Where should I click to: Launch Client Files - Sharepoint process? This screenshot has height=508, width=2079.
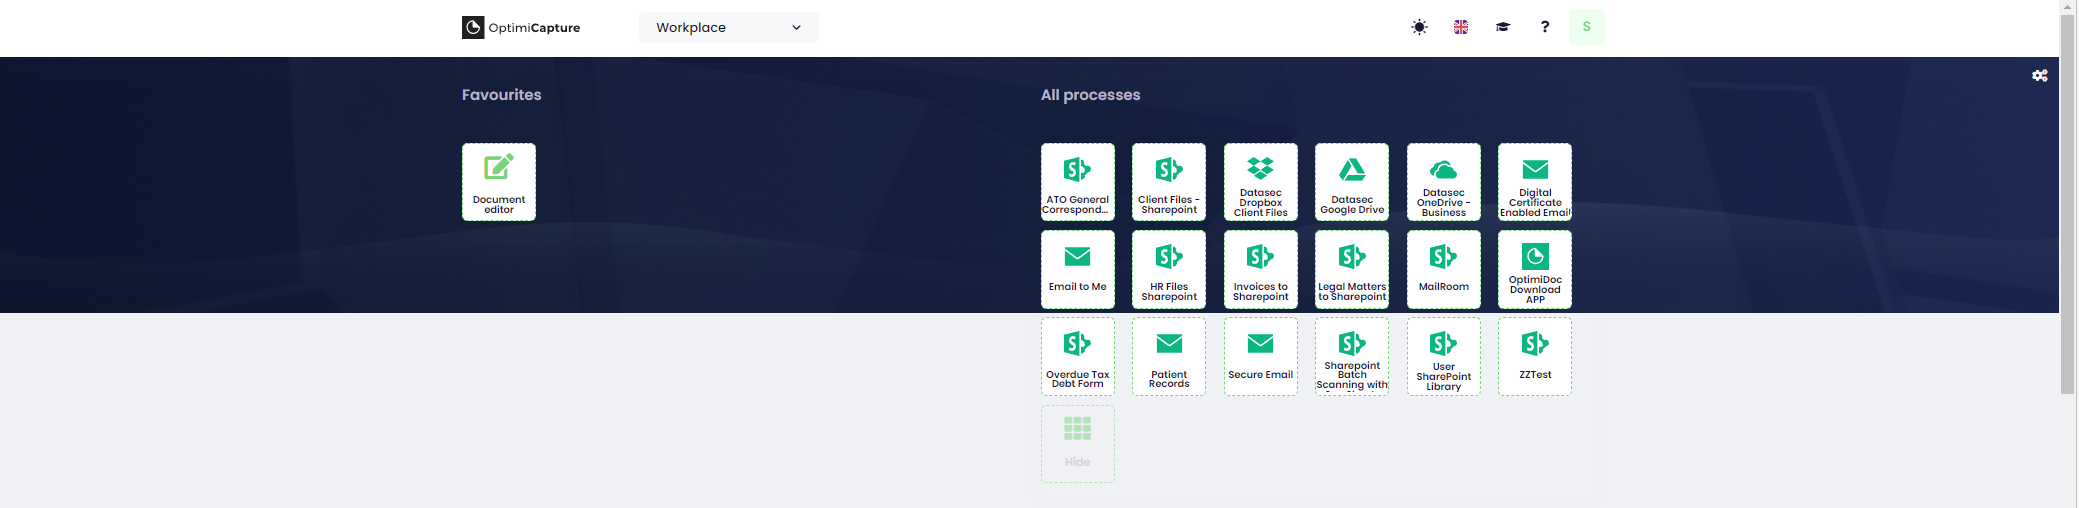1169,182
